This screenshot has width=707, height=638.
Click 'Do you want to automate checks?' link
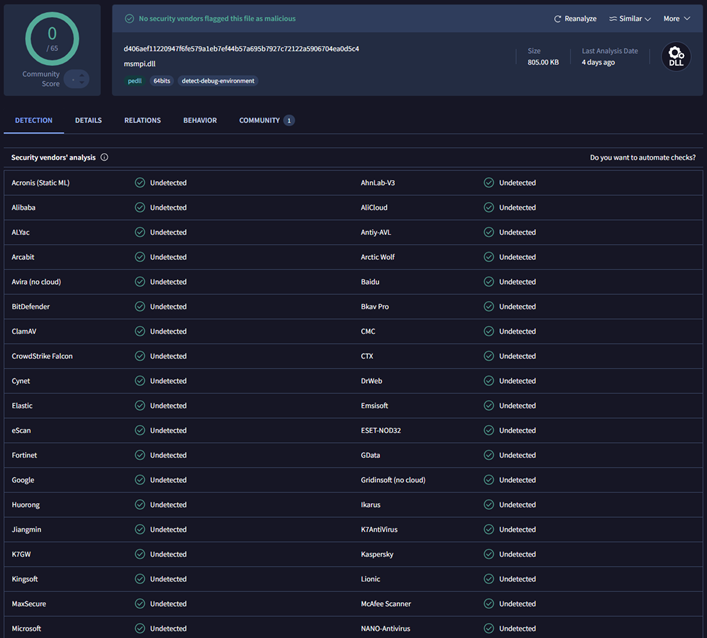point(643,157)
